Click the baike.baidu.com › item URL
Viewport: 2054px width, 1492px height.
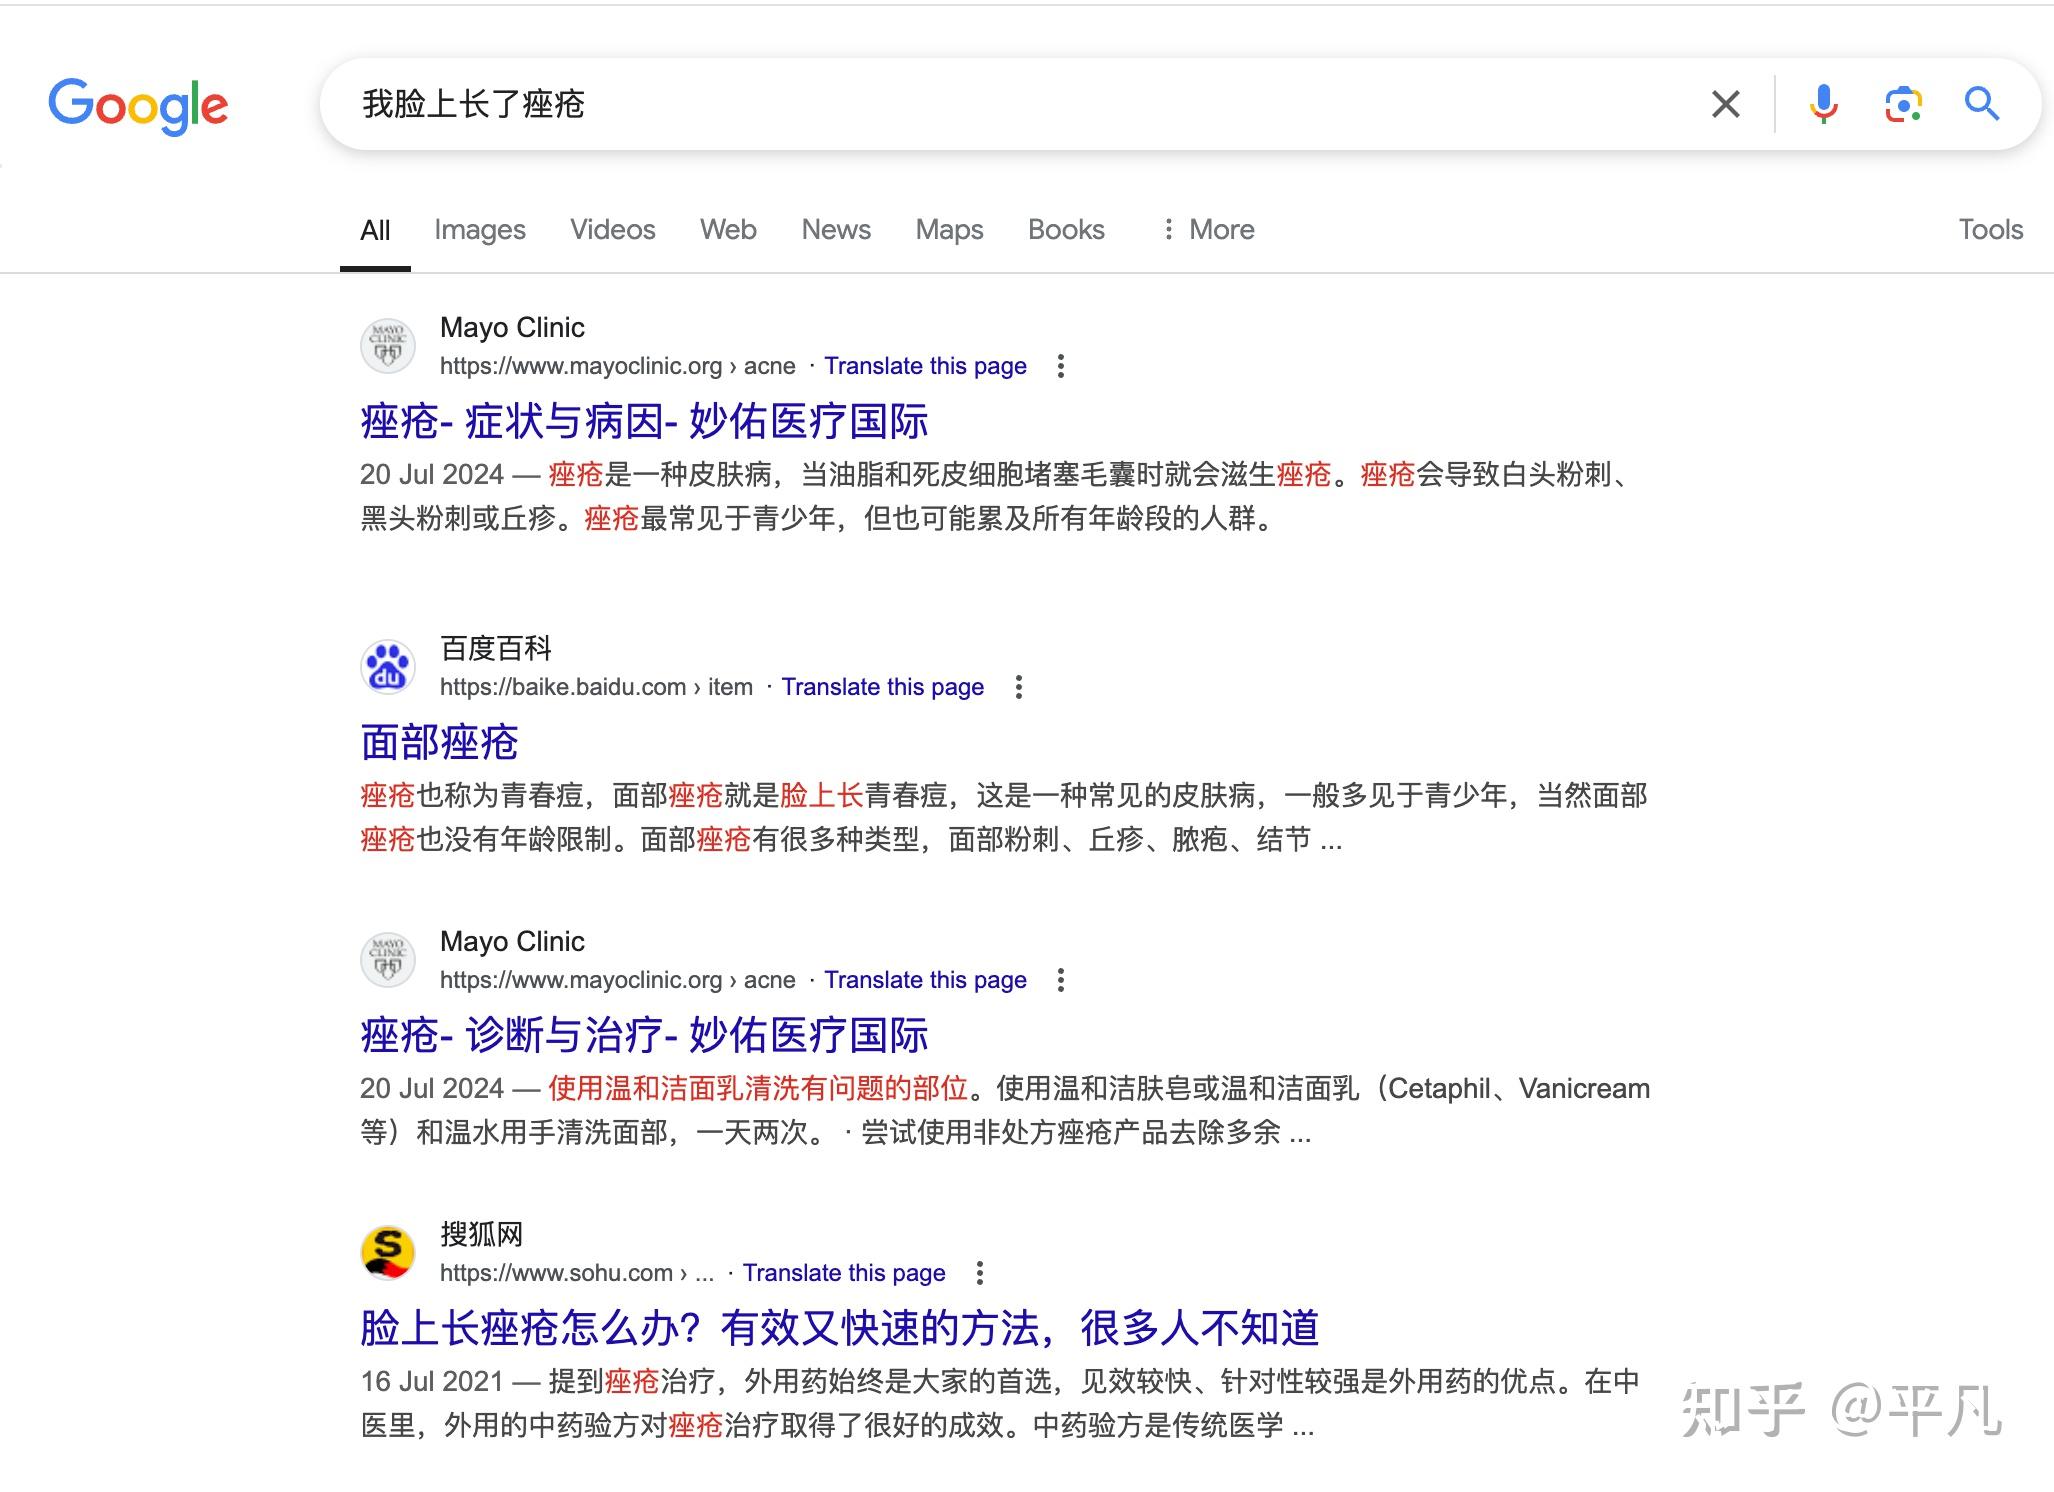pyautogui.click(x=596, y=687)
